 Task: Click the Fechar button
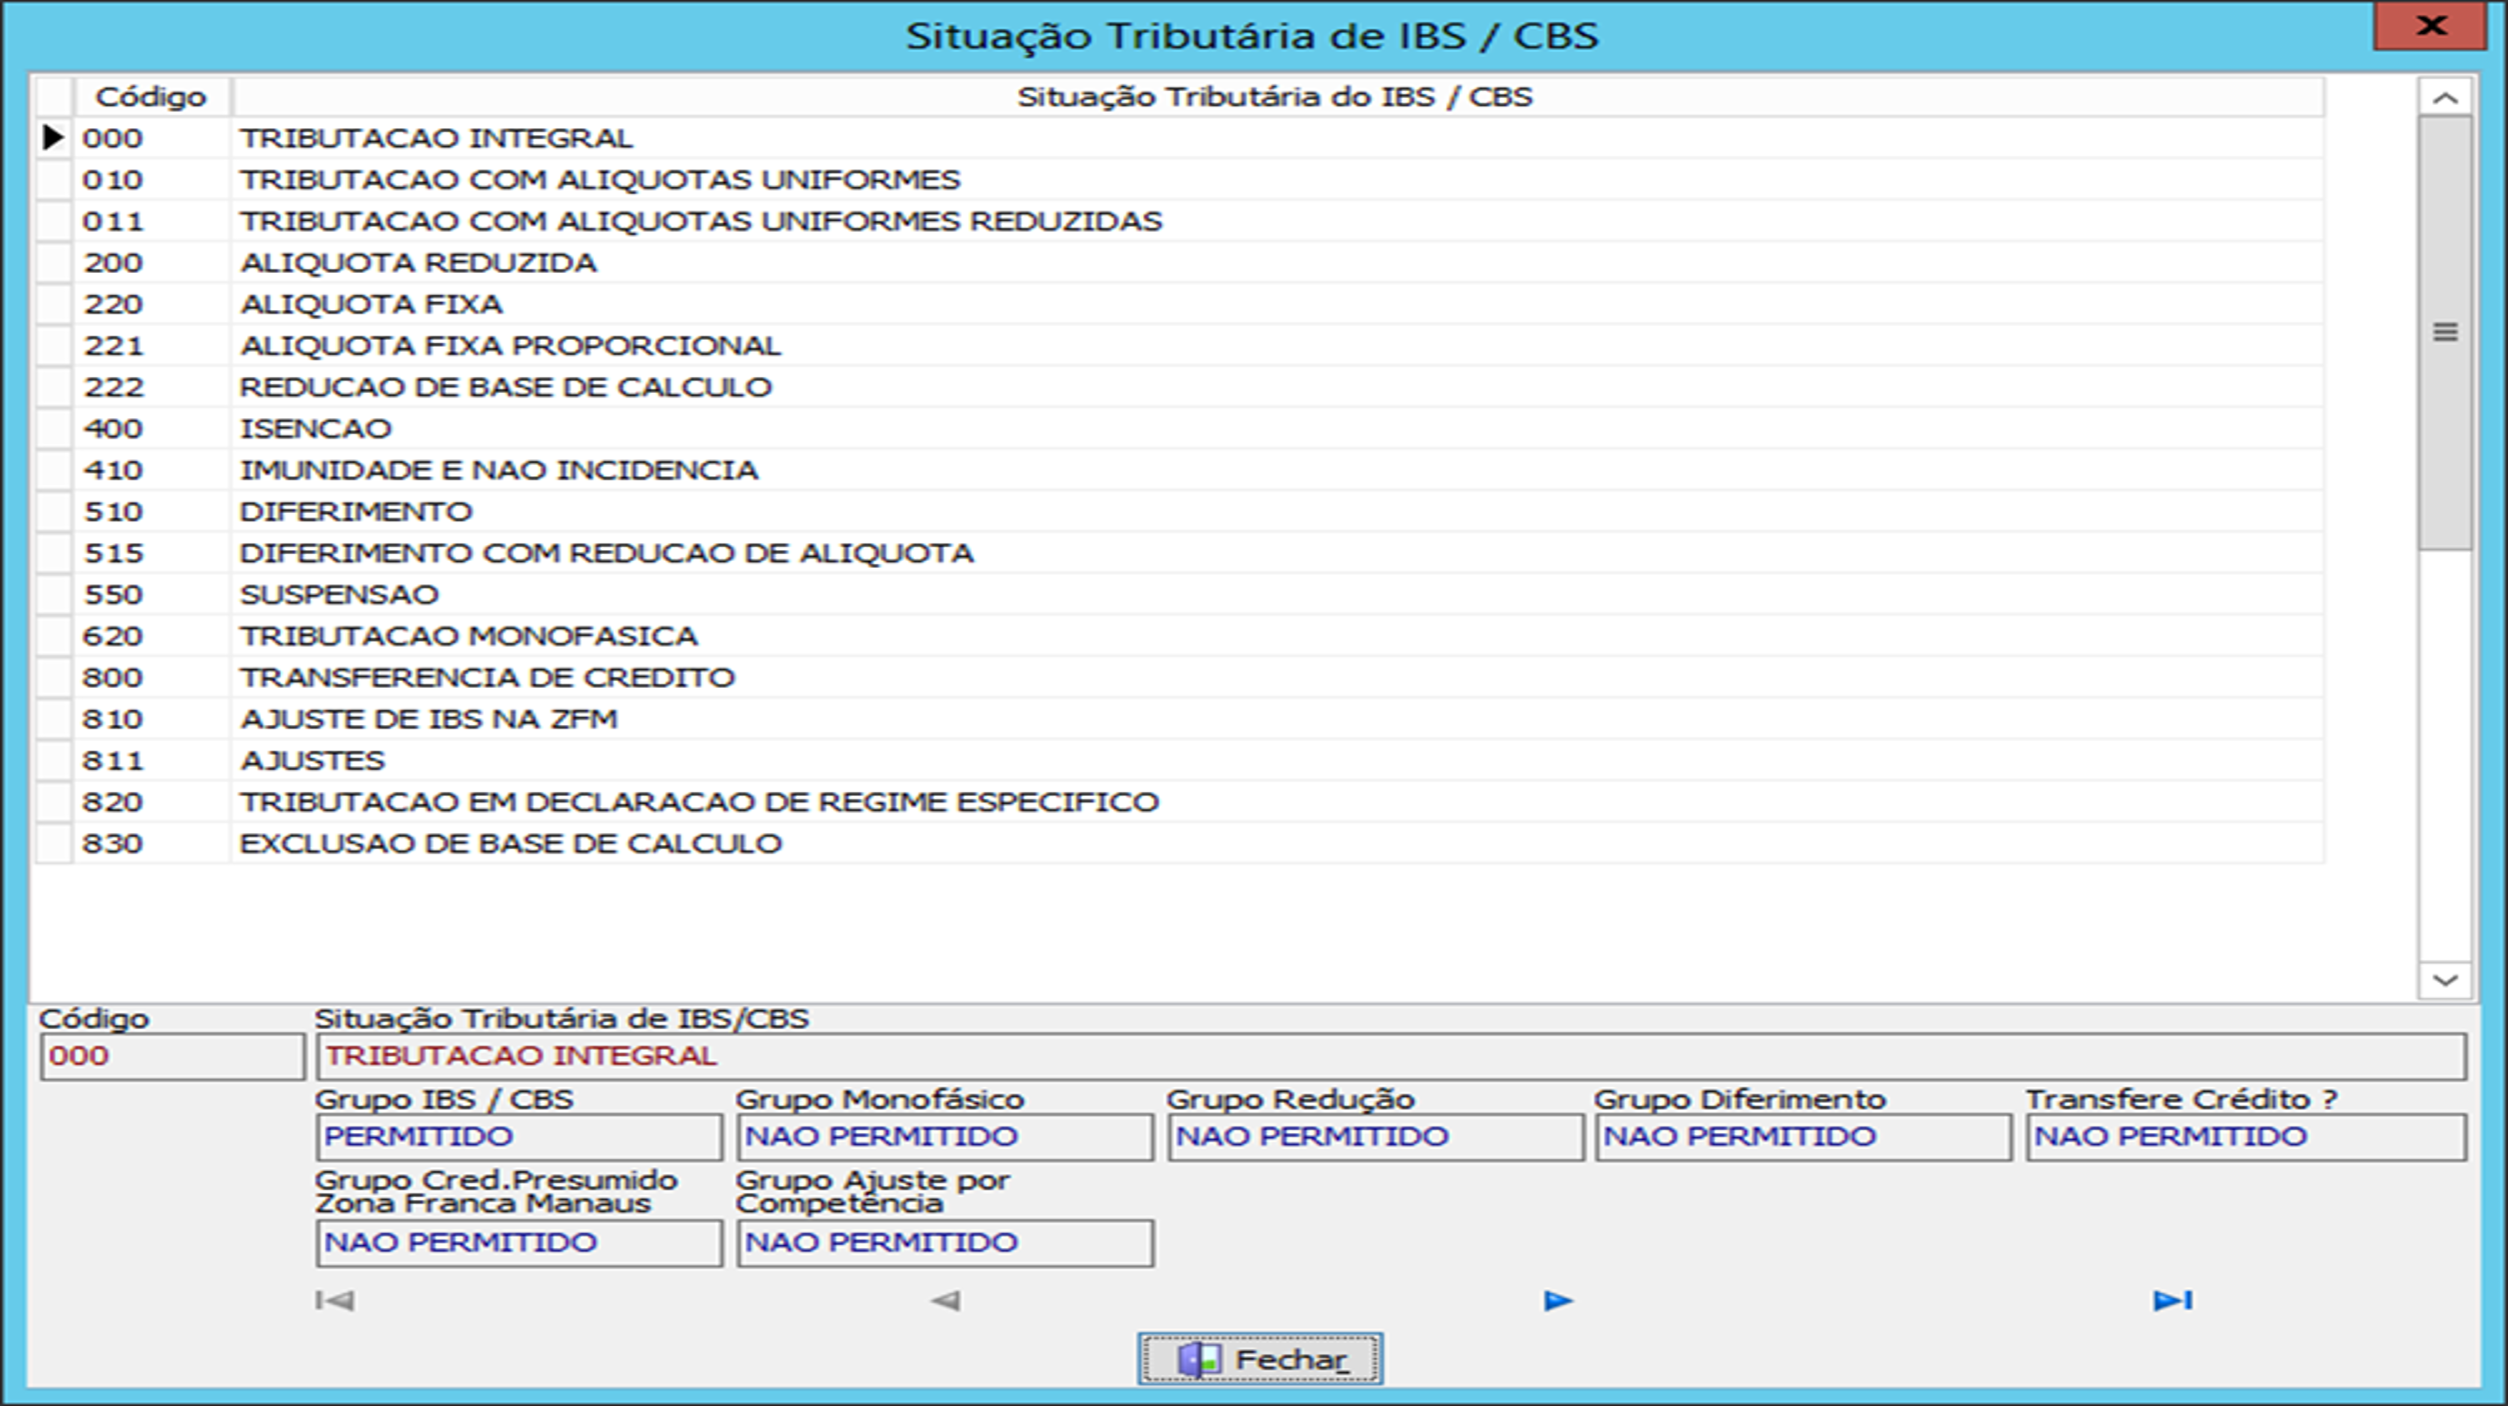1260,1359
